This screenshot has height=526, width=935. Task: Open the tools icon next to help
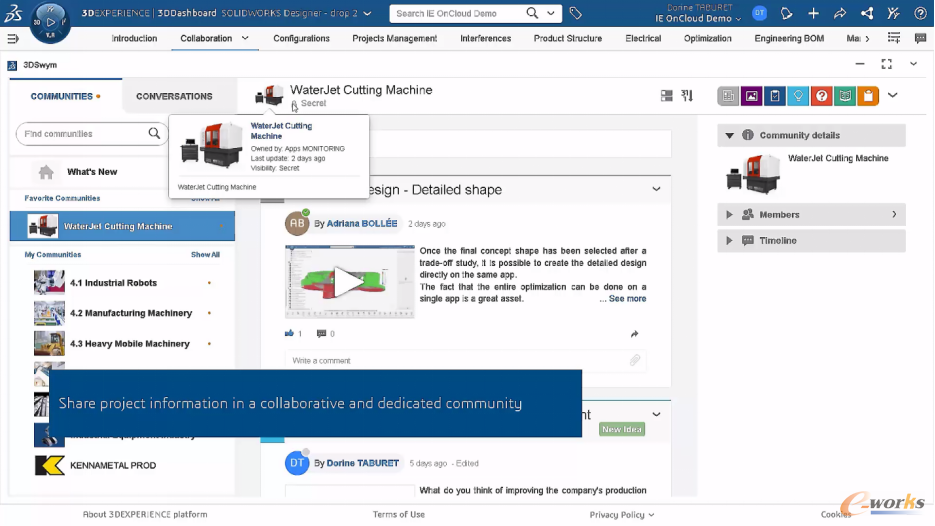pos(893,13)
